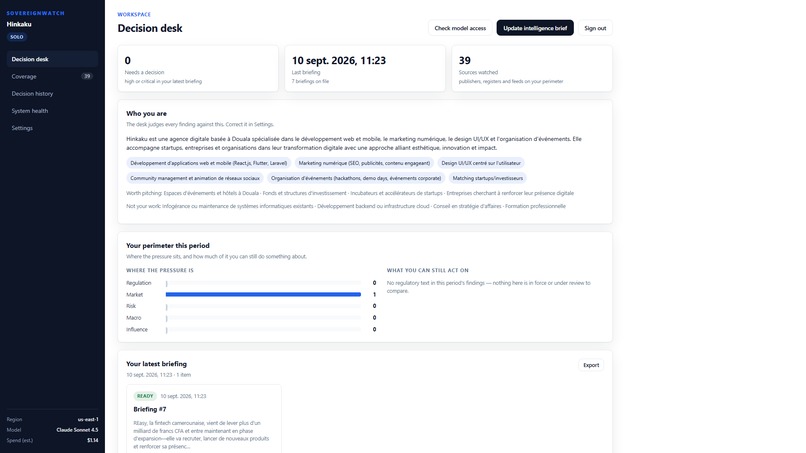Click the Who you are heading
Viewport: 806px width, 453px height.
click(146, 114)
